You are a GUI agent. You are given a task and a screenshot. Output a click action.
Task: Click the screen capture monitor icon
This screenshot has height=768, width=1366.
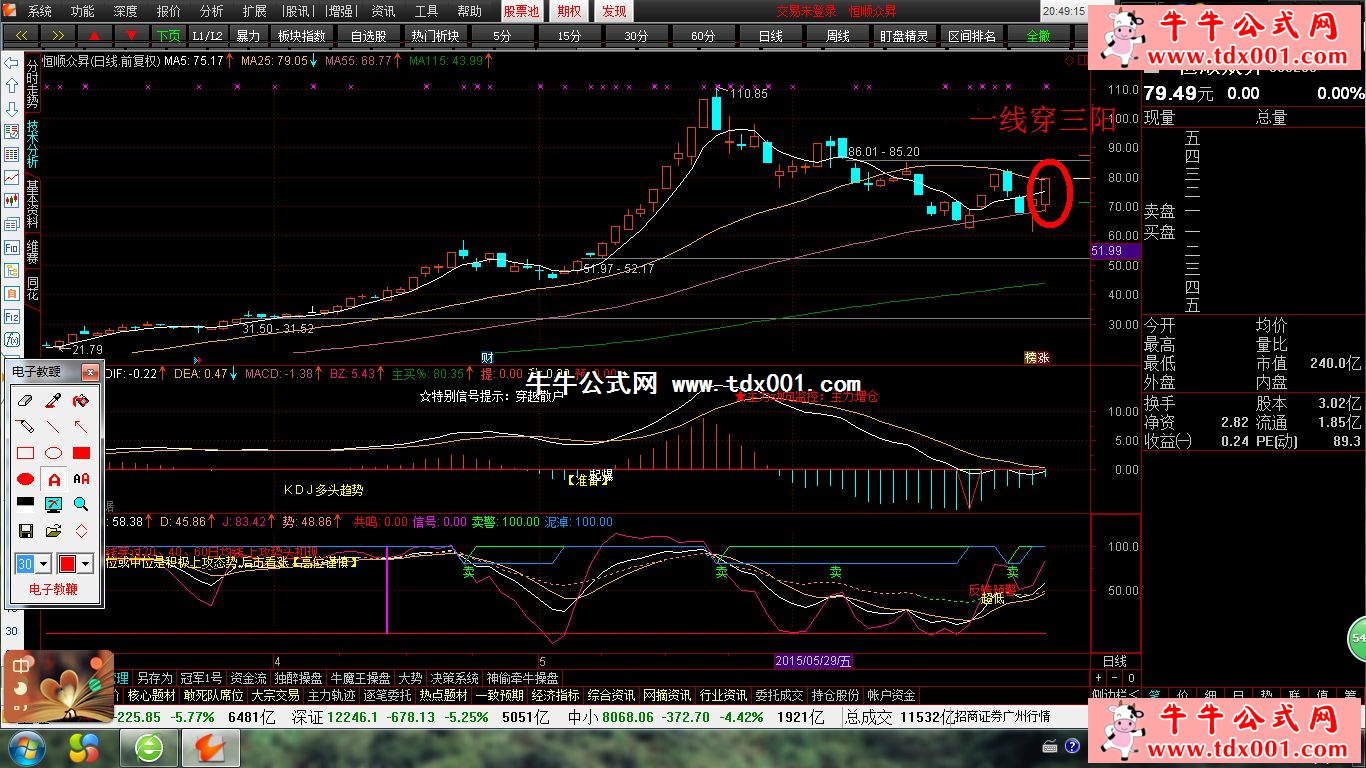[x=54, y=504]
